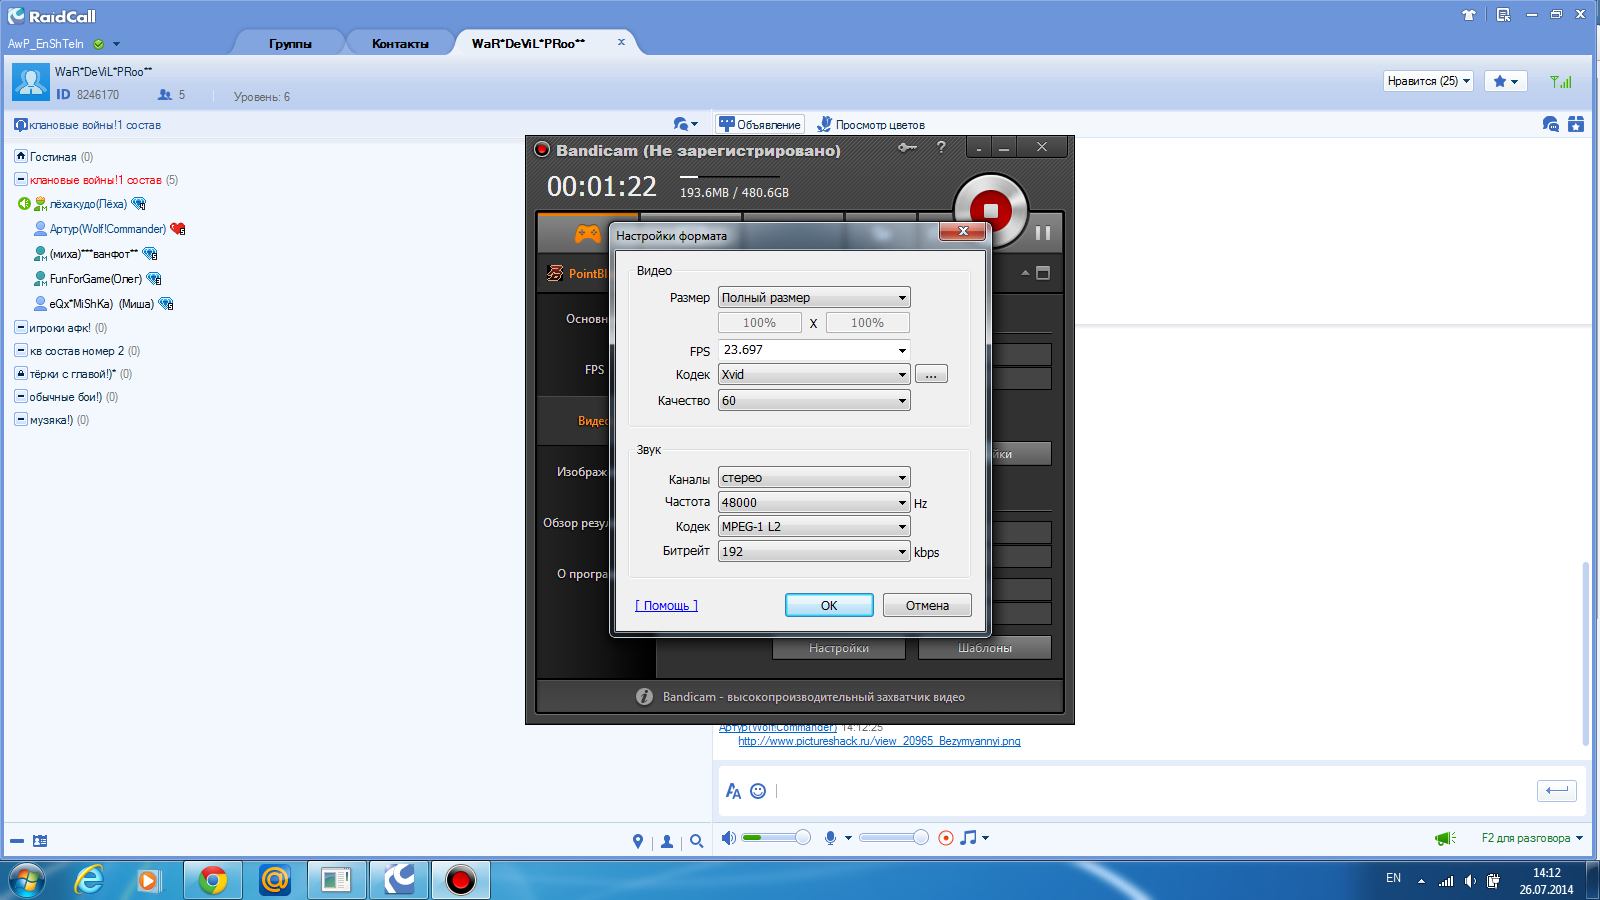The image size is (1600, 900).
Task: Select user FunForGame(Олег)
Action: pos(95,279)
